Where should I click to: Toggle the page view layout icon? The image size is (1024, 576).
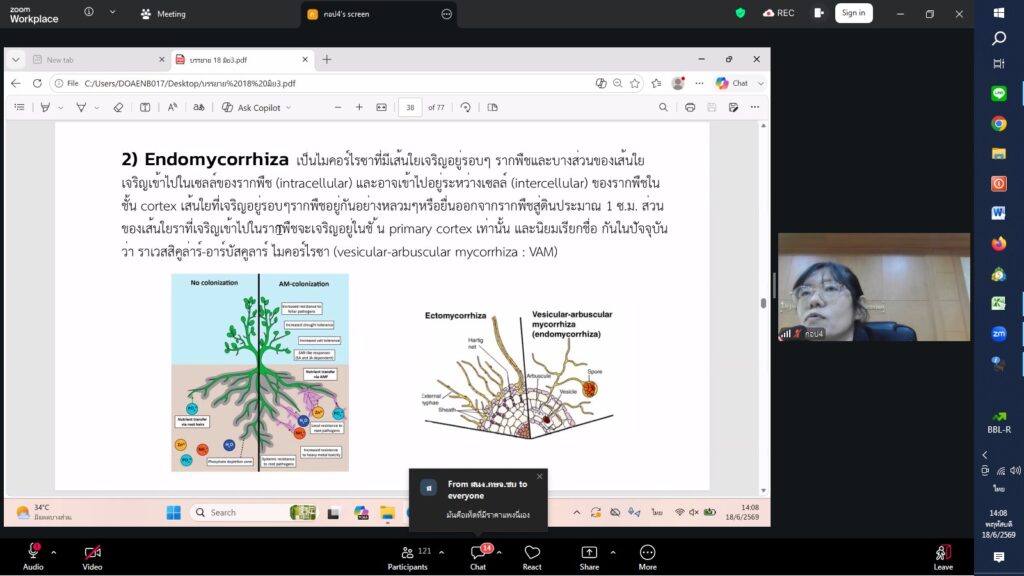pyautogui.click(x=492, y=107)
